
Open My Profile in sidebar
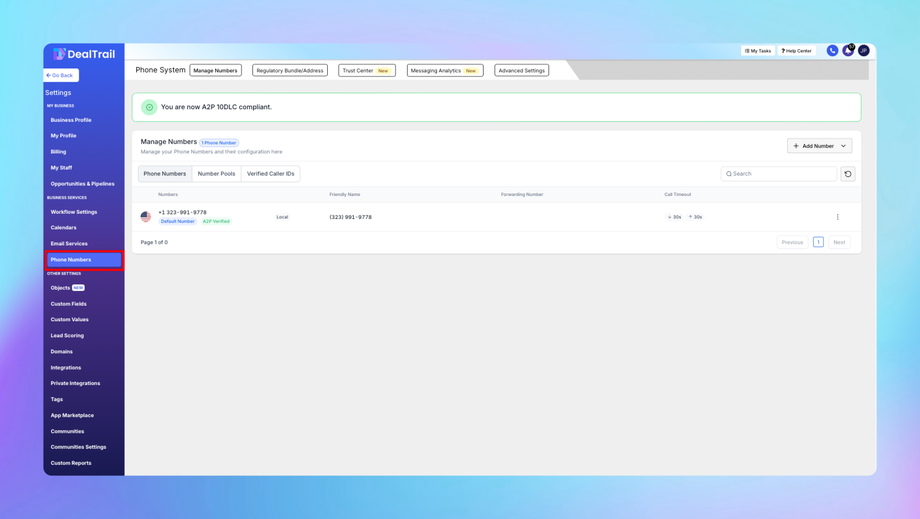[63, 136]
